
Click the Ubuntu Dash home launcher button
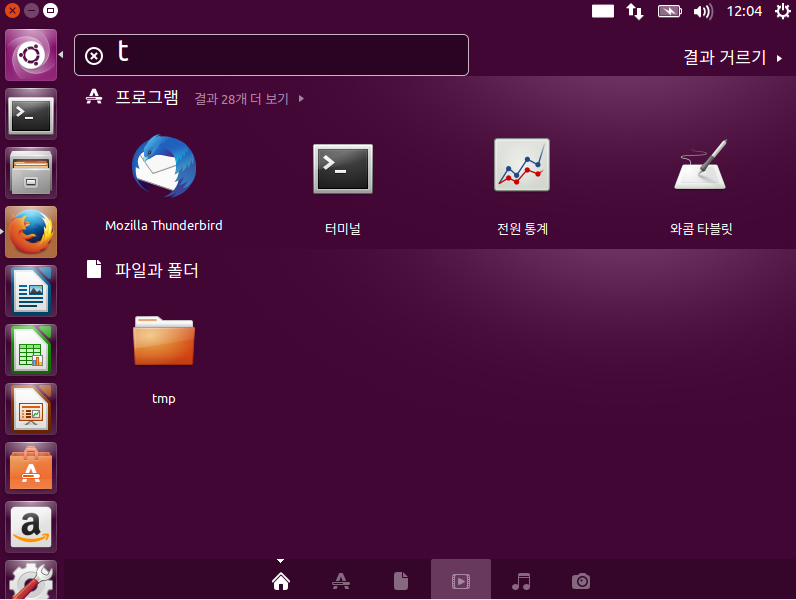(x=31, y=55)
